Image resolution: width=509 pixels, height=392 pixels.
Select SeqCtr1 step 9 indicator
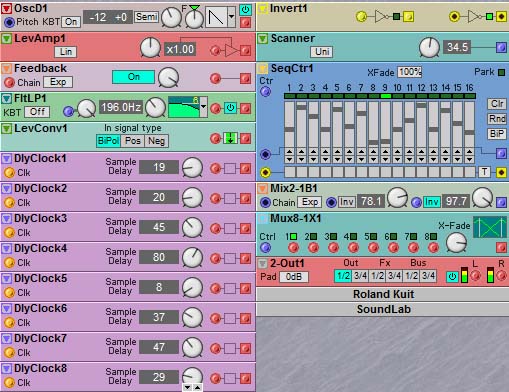pyautogui.click(x=385, y=96)
